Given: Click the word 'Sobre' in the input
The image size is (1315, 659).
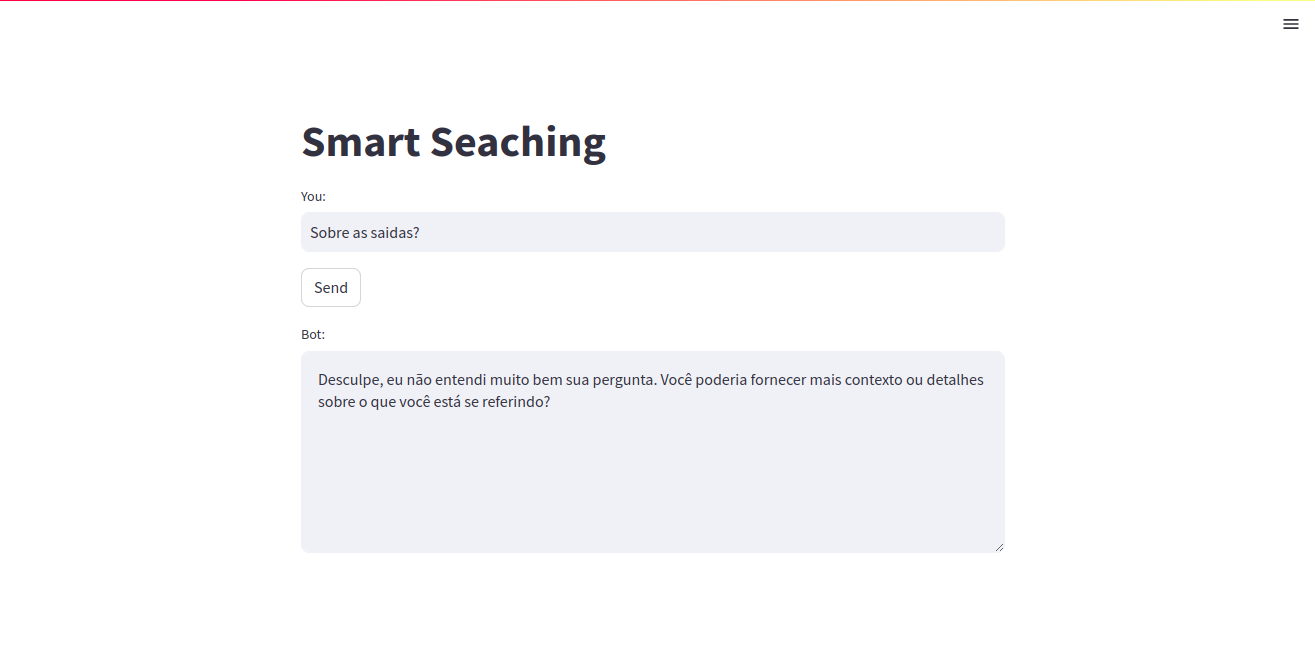Looking at the screenshot, I should click(x=329, y=232).
